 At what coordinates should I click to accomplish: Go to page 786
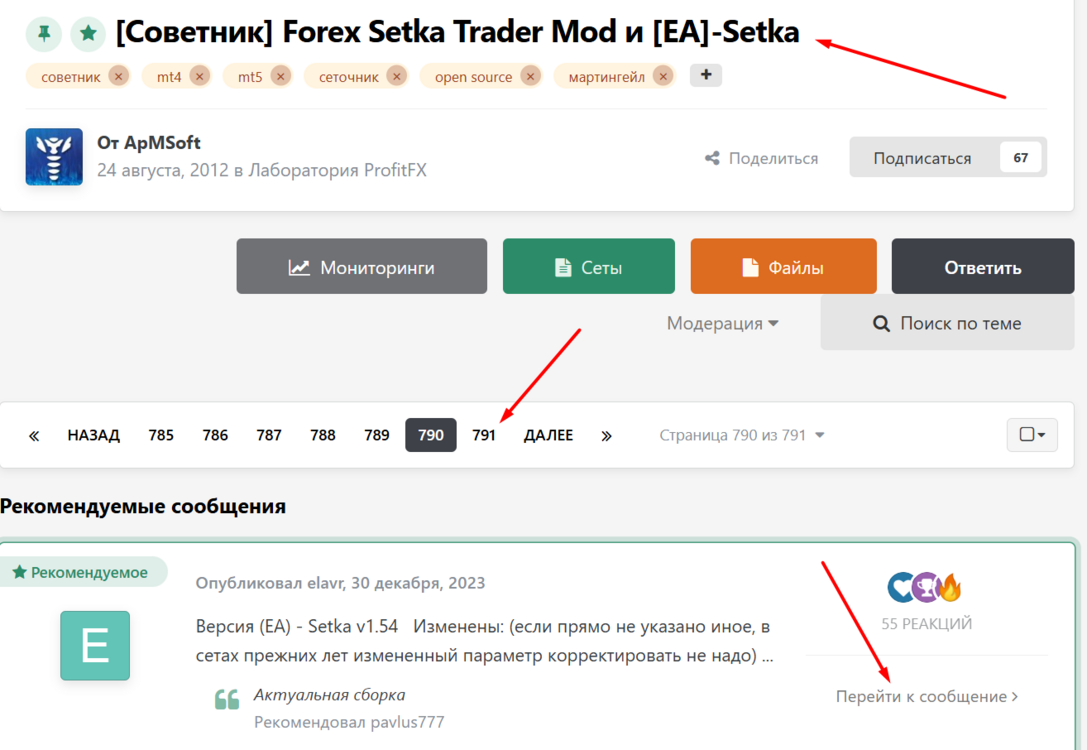215,435
